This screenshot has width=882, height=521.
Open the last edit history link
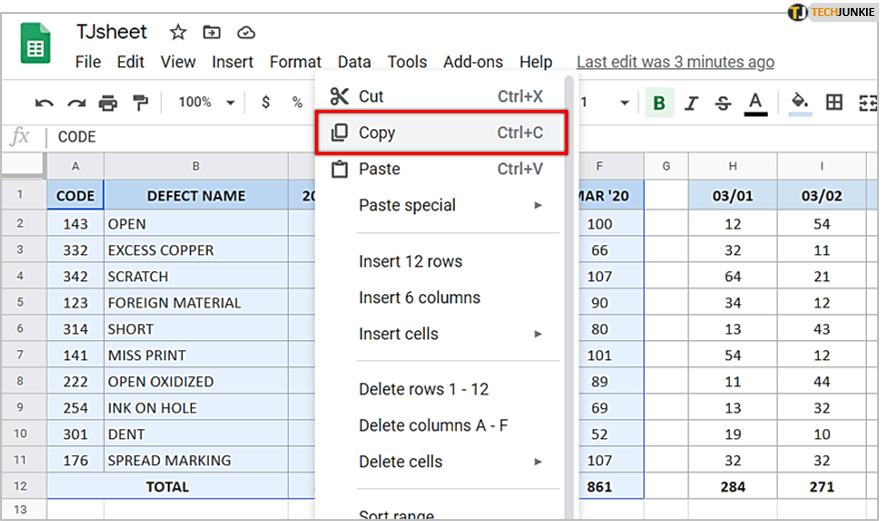pos(675,62)
